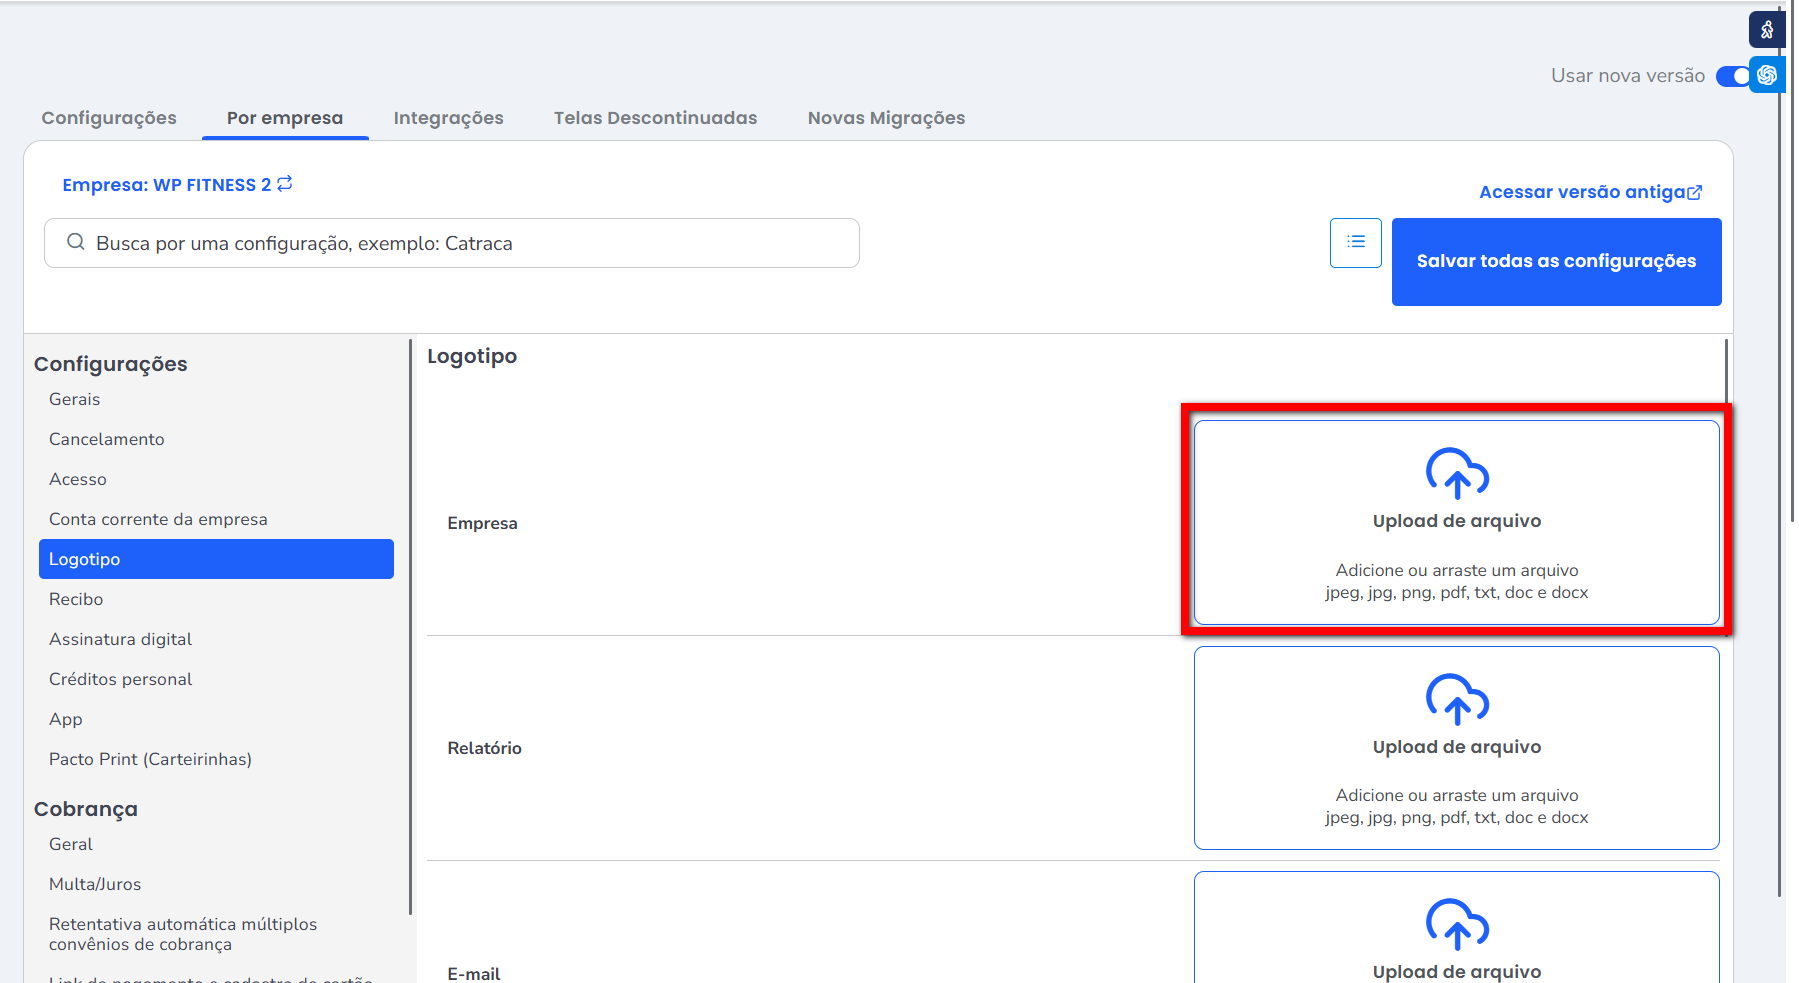Open Assinatura digital in the sidebar
The height and width of the screenshot is (983, 1799).
pyautogui.click(x=120, y=639)
